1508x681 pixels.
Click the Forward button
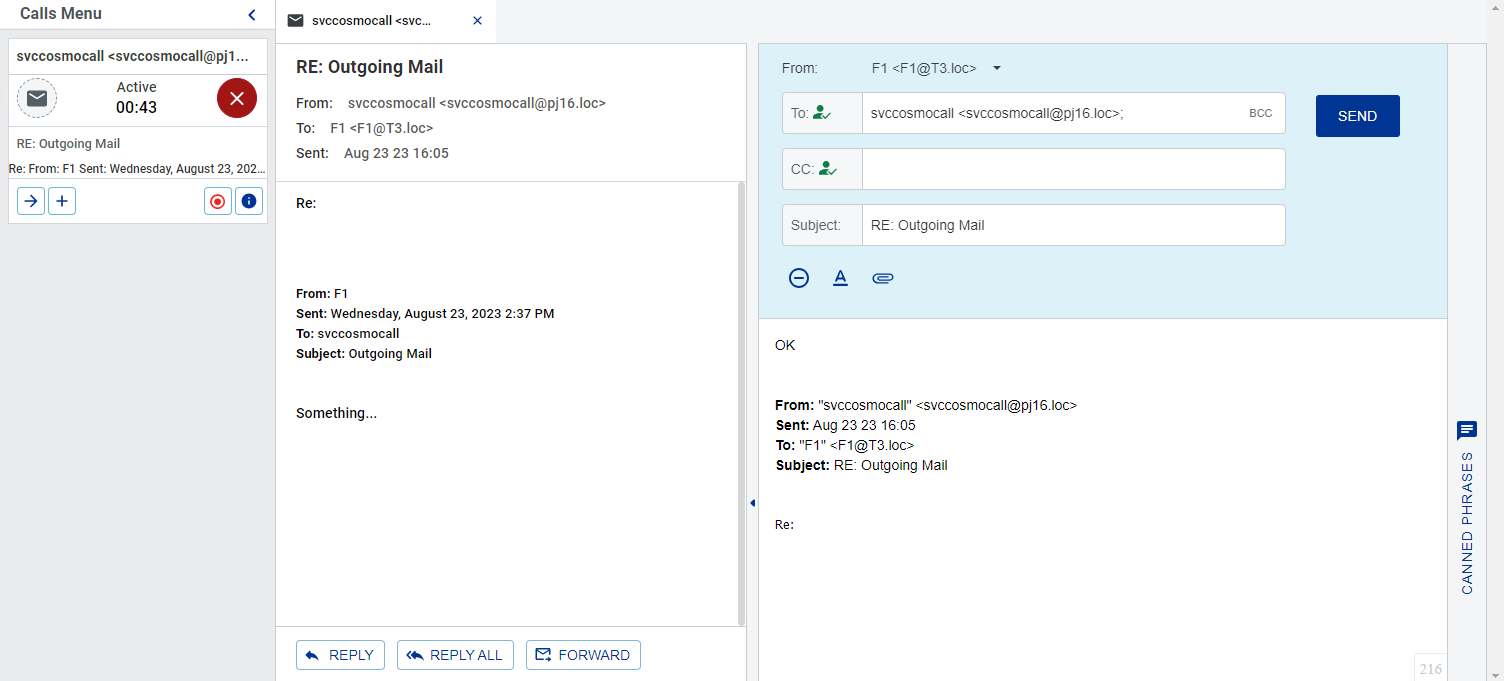pyautogui.click(x=583, y=655)
